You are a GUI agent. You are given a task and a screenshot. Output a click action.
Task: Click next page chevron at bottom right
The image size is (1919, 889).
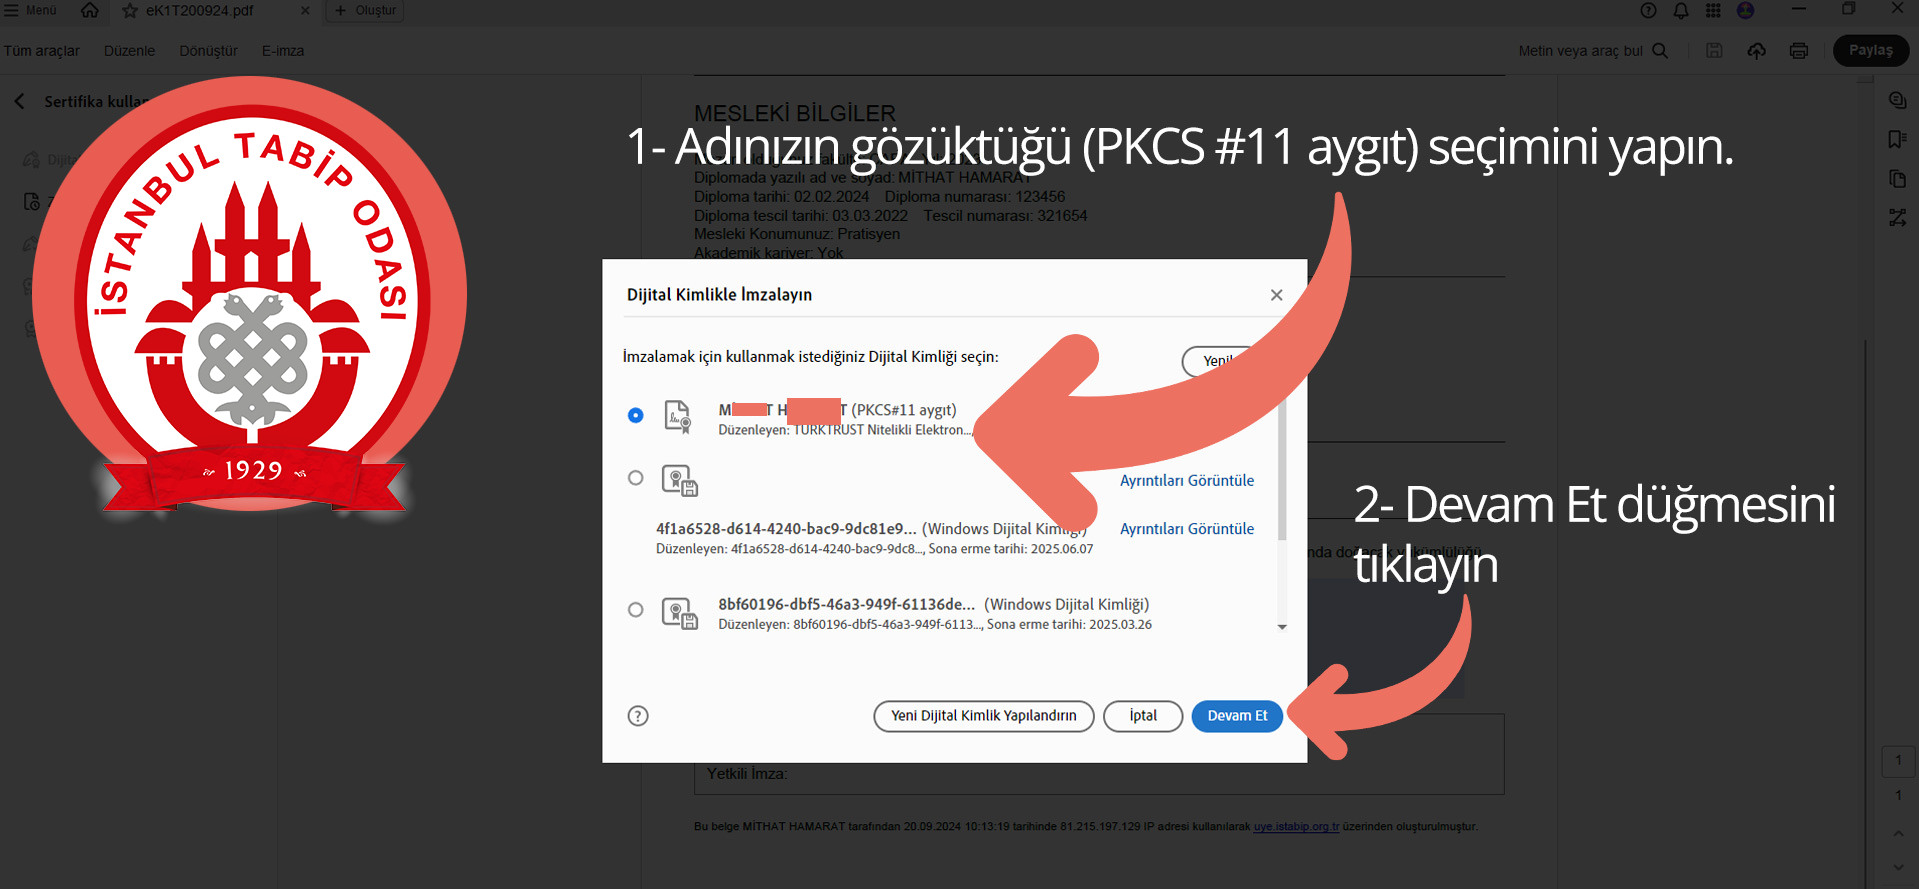(x=1898, y=866)
